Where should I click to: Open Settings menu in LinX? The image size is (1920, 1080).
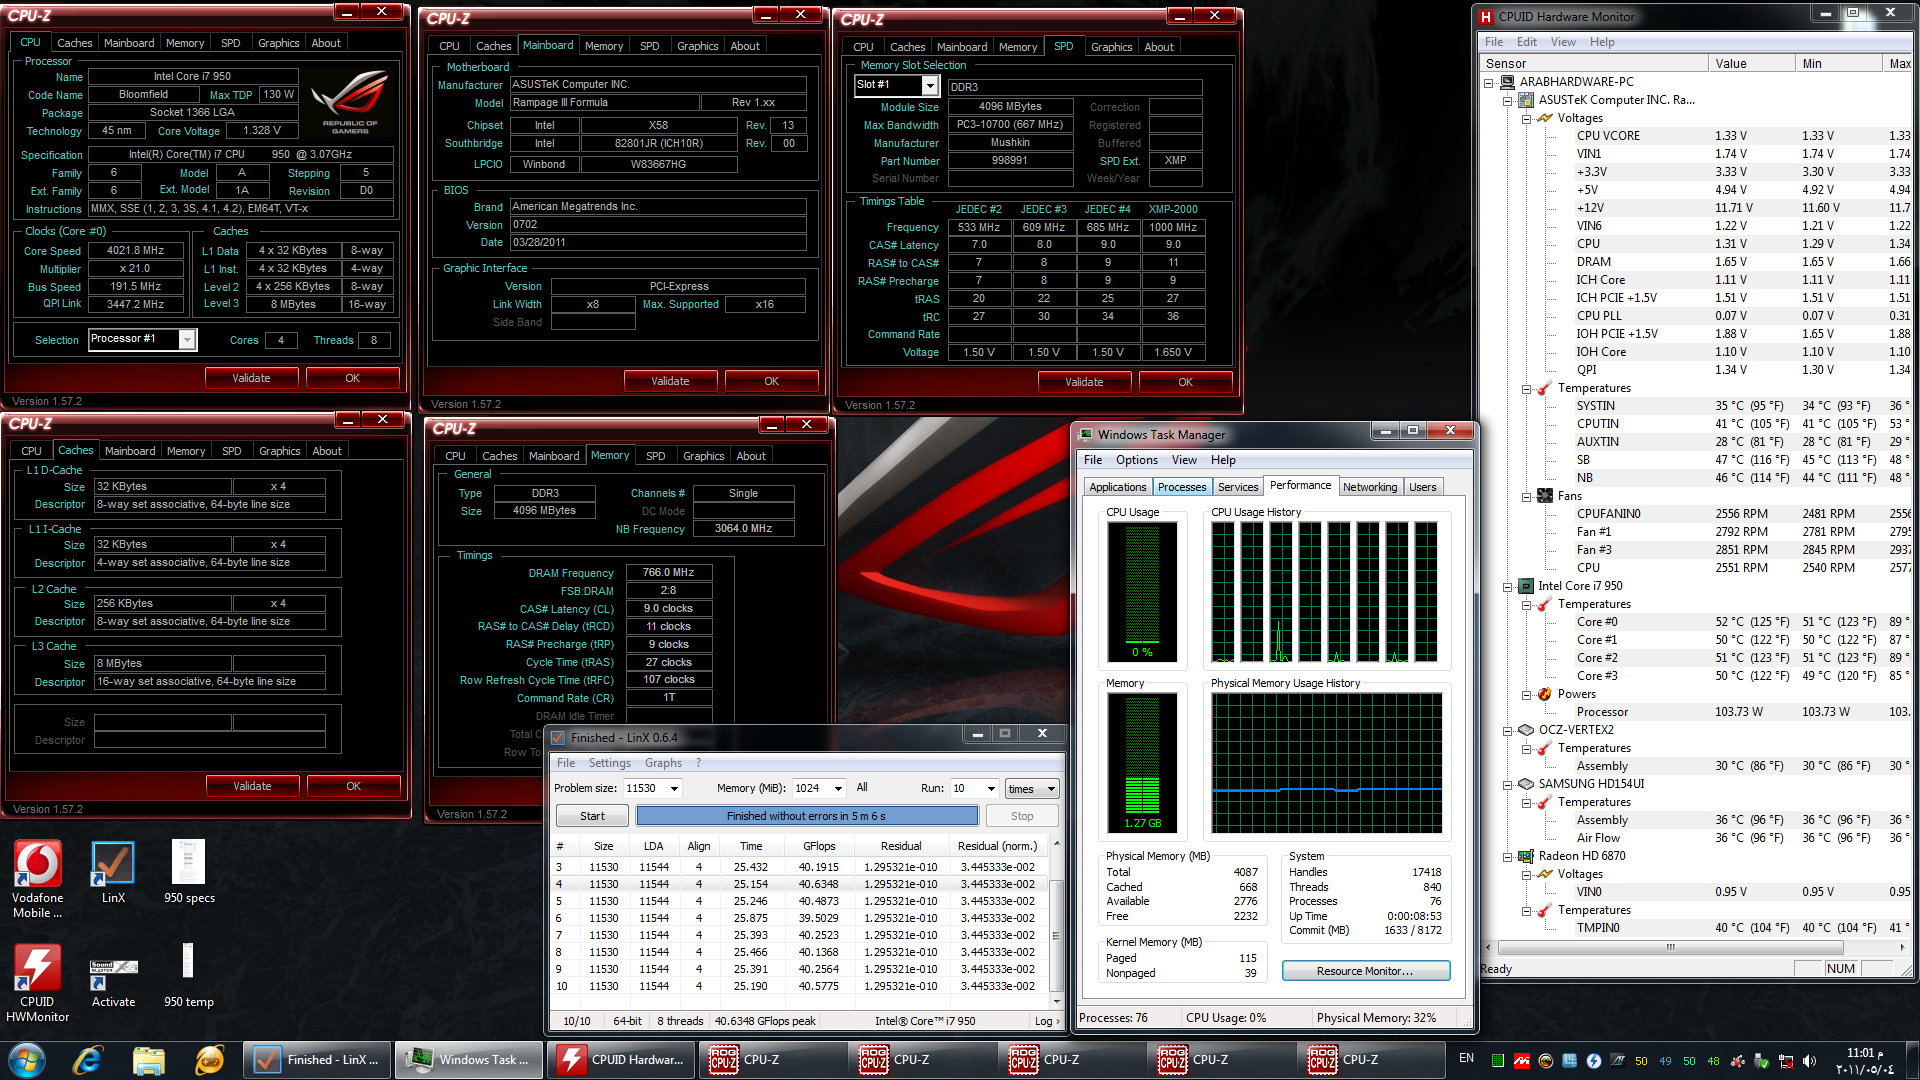point(609,763)
